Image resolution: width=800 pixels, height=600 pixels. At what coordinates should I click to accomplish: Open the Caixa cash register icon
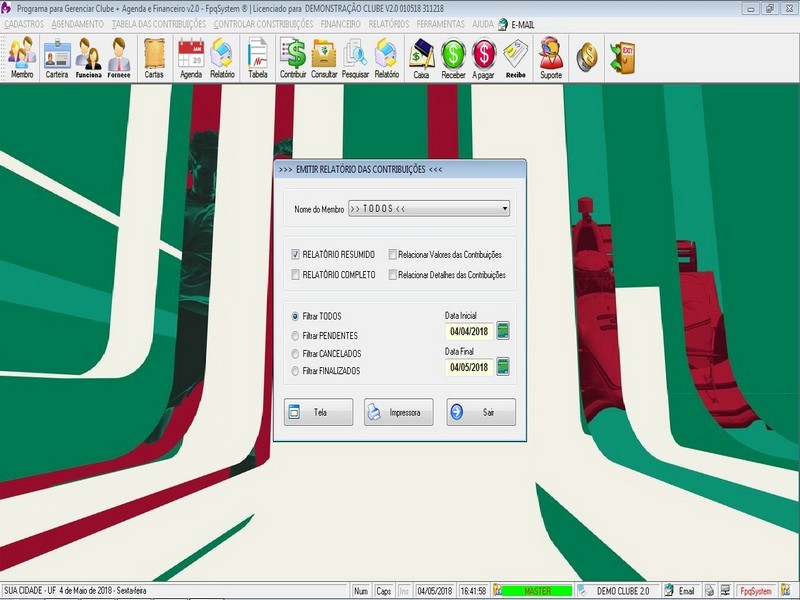[x=421, y=58]
